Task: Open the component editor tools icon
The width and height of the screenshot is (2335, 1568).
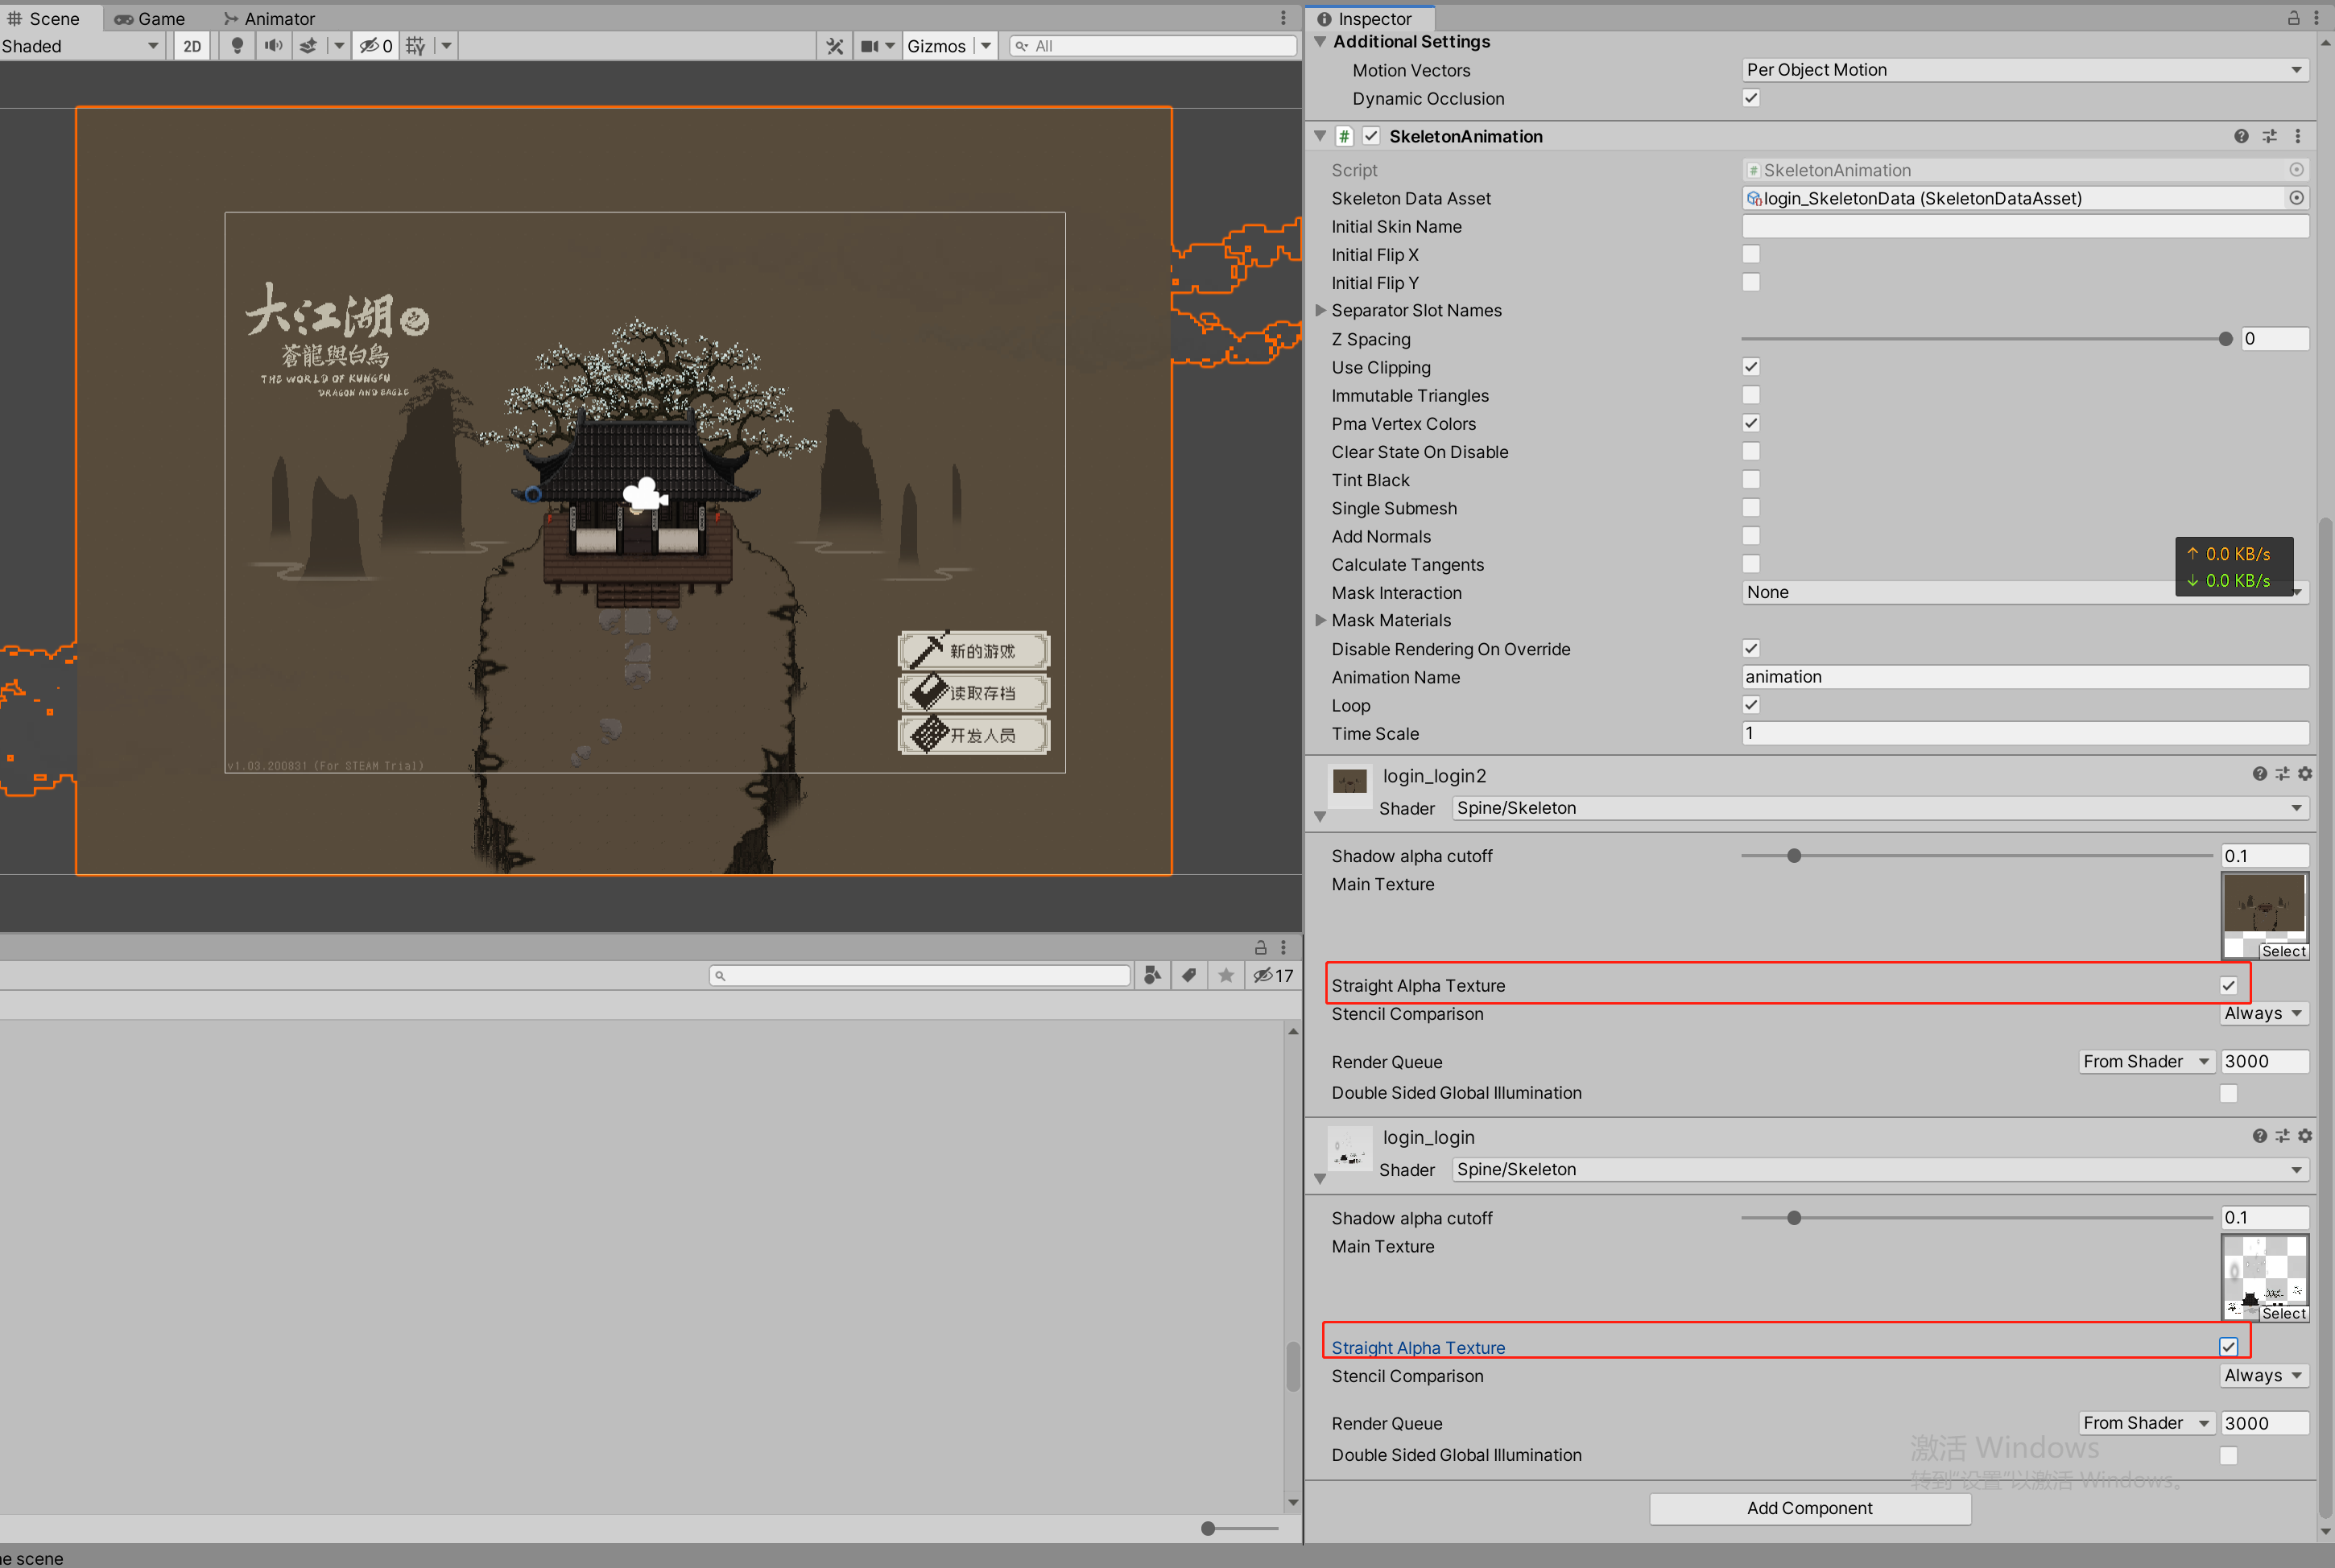Action: pos(835,46)
